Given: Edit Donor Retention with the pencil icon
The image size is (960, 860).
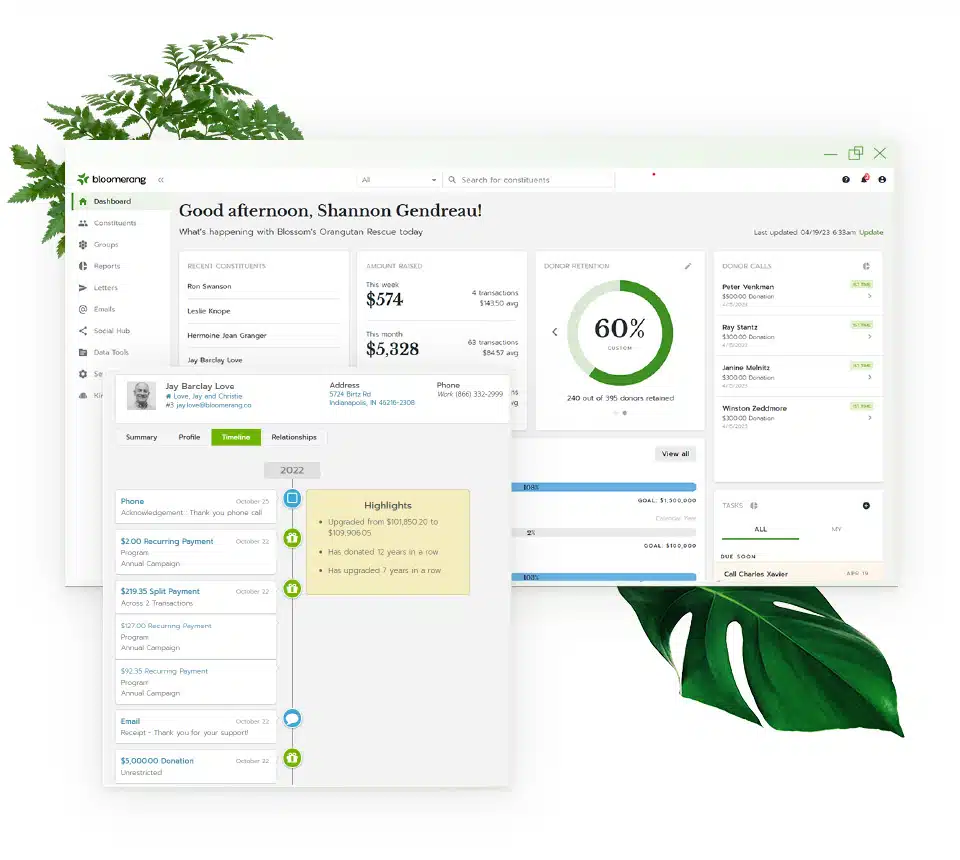Looking at the screenshot, I should click(688, 266).
